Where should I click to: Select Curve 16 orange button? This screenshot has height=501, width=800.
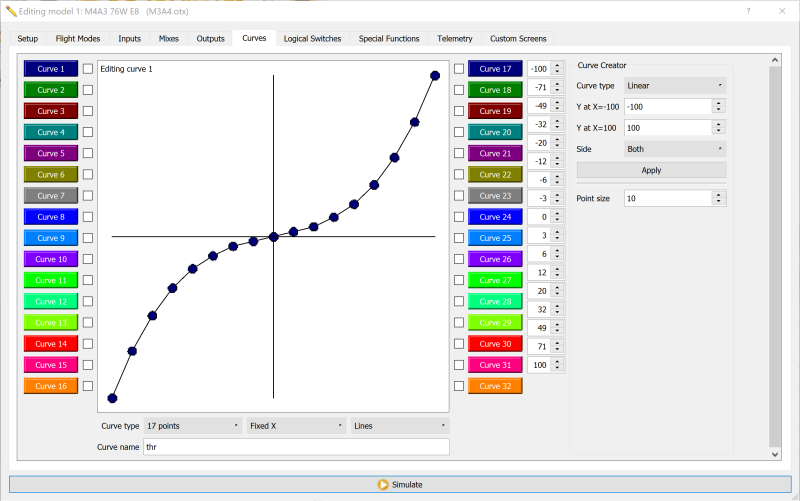pos(51,386)
